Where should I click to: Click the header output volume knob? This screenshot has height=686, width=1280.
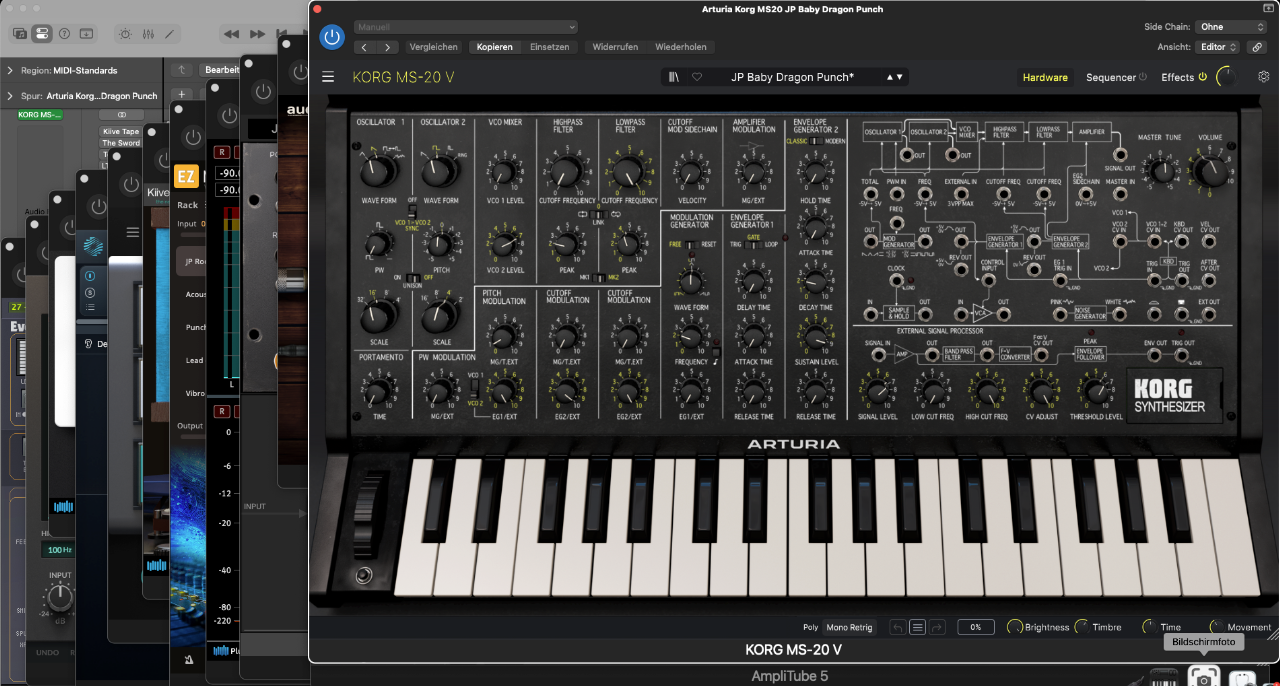pyautogui.click(x=1226, y=77)
